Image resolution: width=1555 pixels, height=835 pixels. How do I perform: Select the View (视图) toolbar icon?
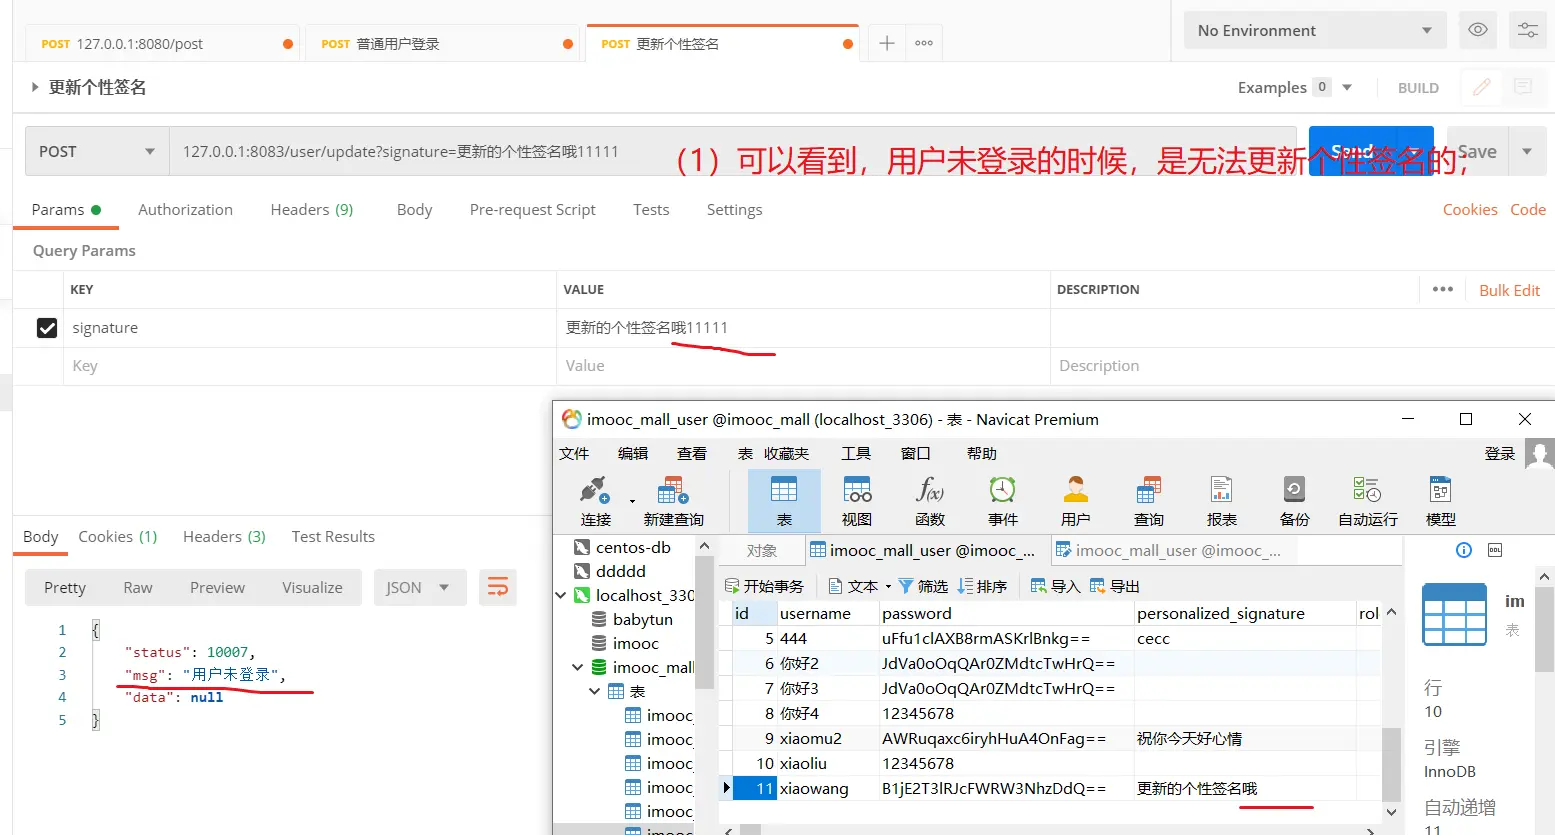click(x=857, y=491)
